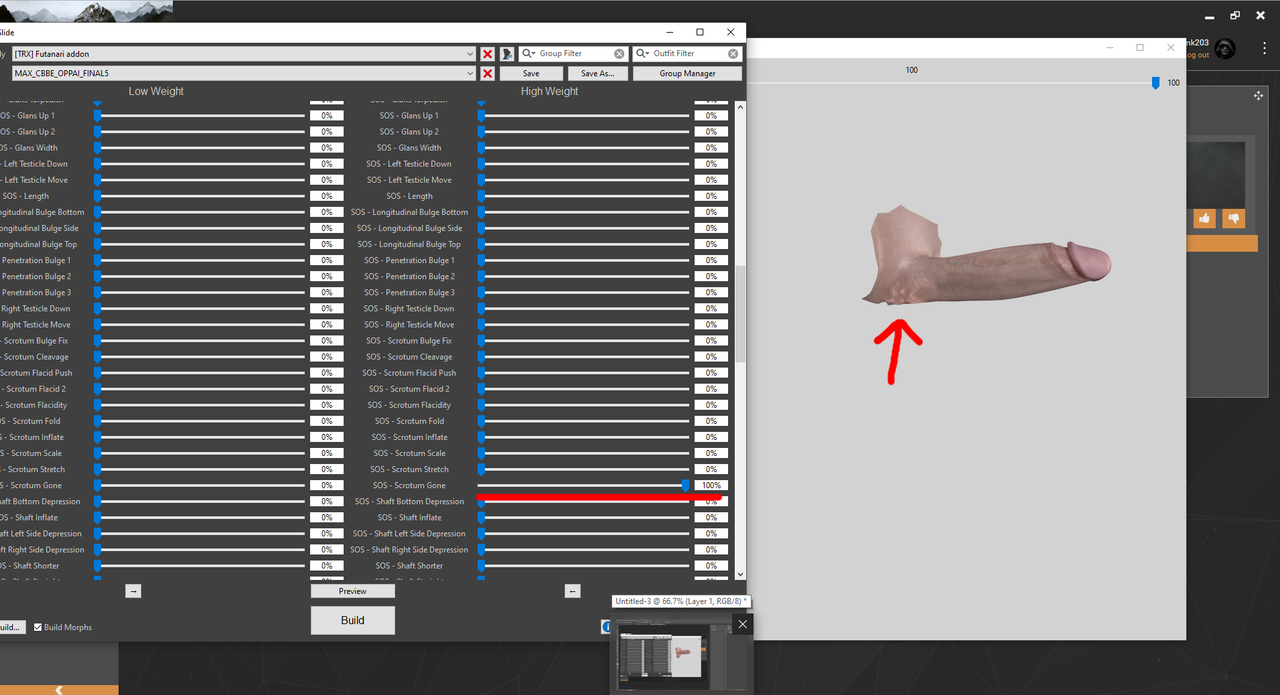Click the info icon near bottom of BodySlide
The width and height of the screenshot is (1280, 695).
pyautogui.click(x=606, y=627)
